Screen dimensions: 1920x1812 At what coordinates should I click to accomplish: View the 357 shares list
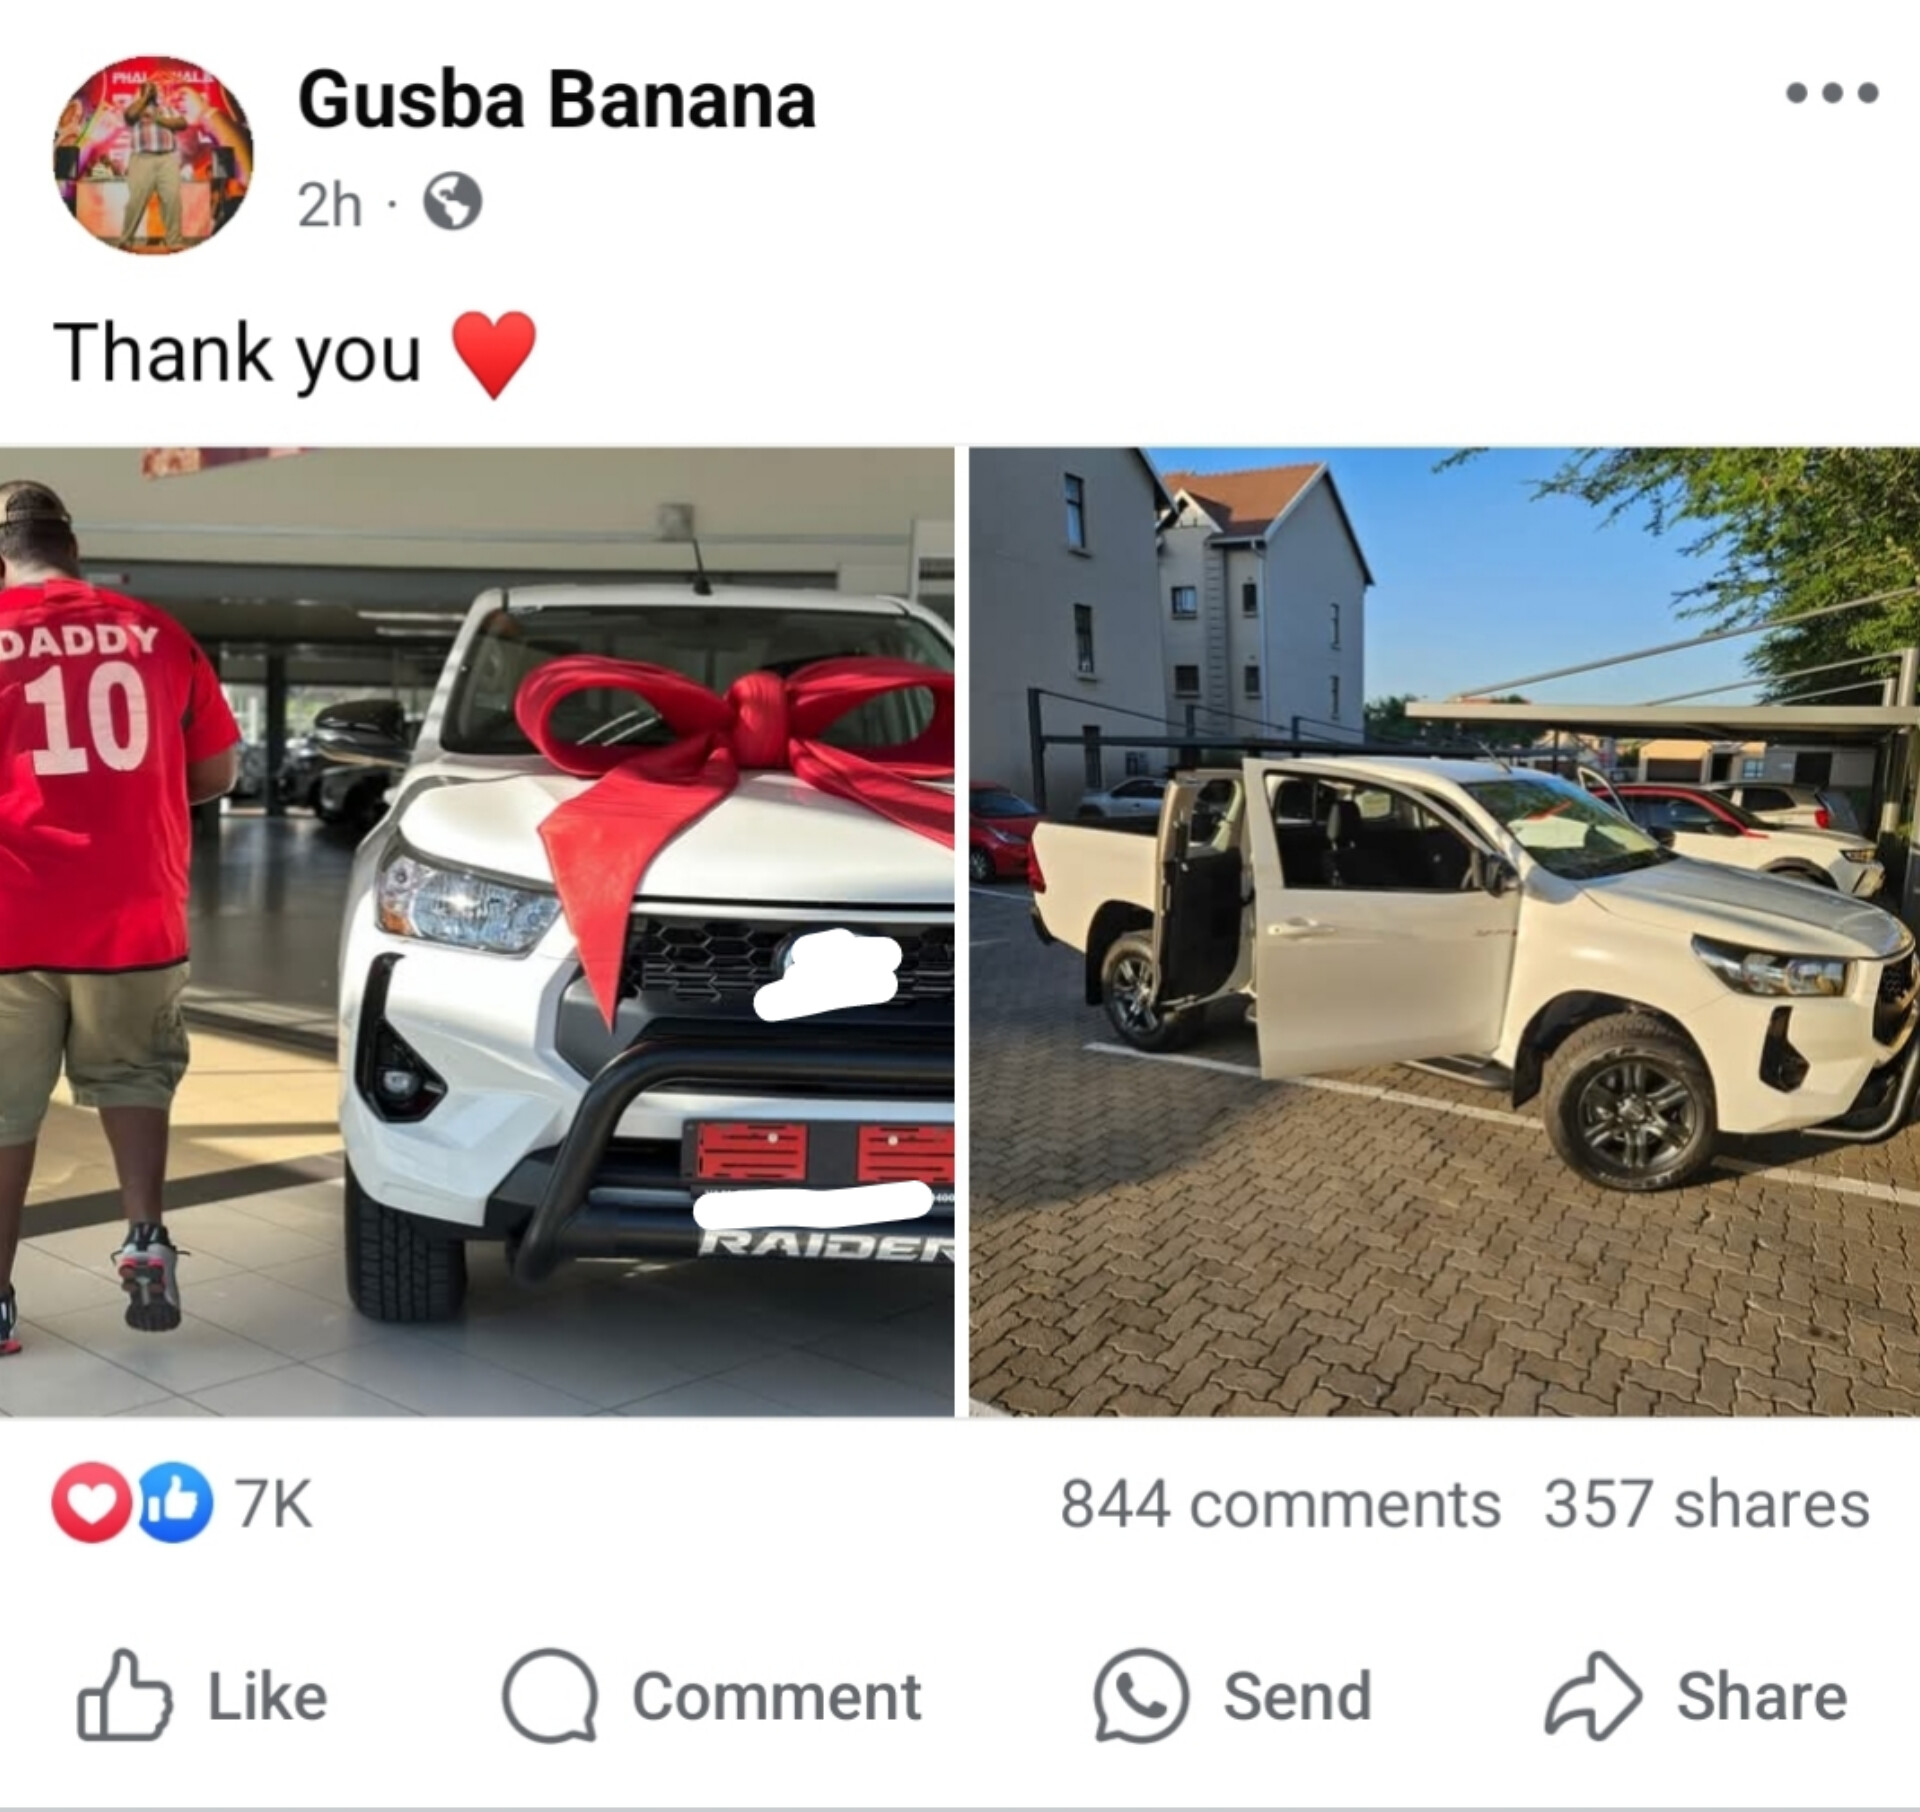(1706, 1504)
